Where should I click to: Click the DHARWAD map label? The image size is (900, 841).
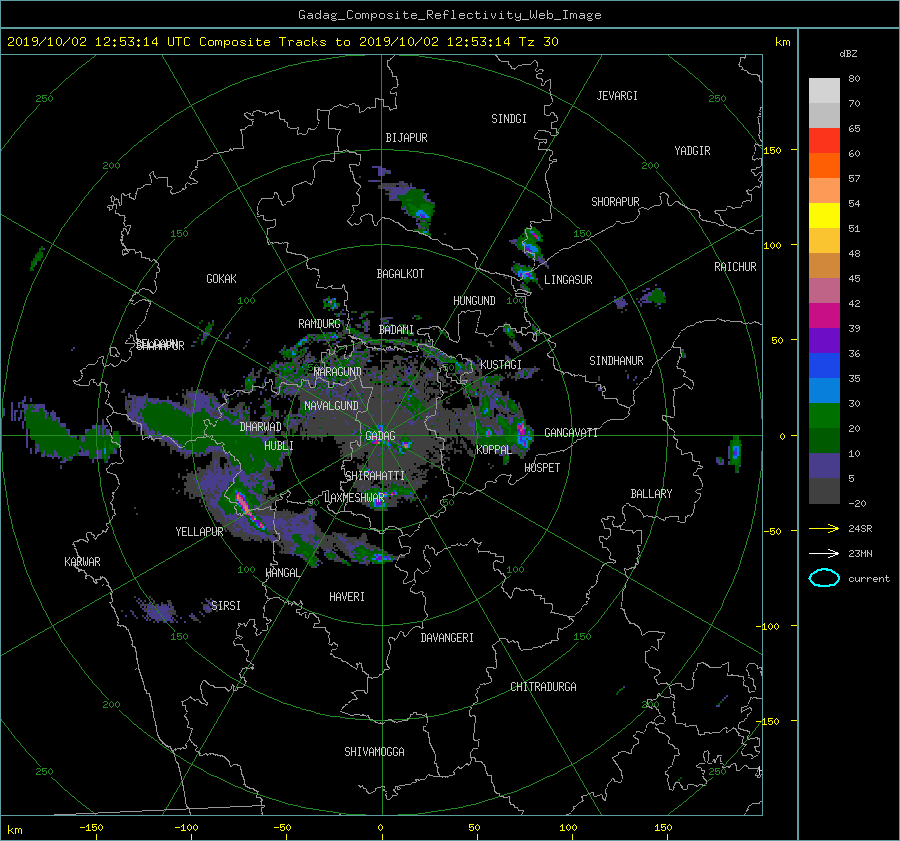click(260, 427)
